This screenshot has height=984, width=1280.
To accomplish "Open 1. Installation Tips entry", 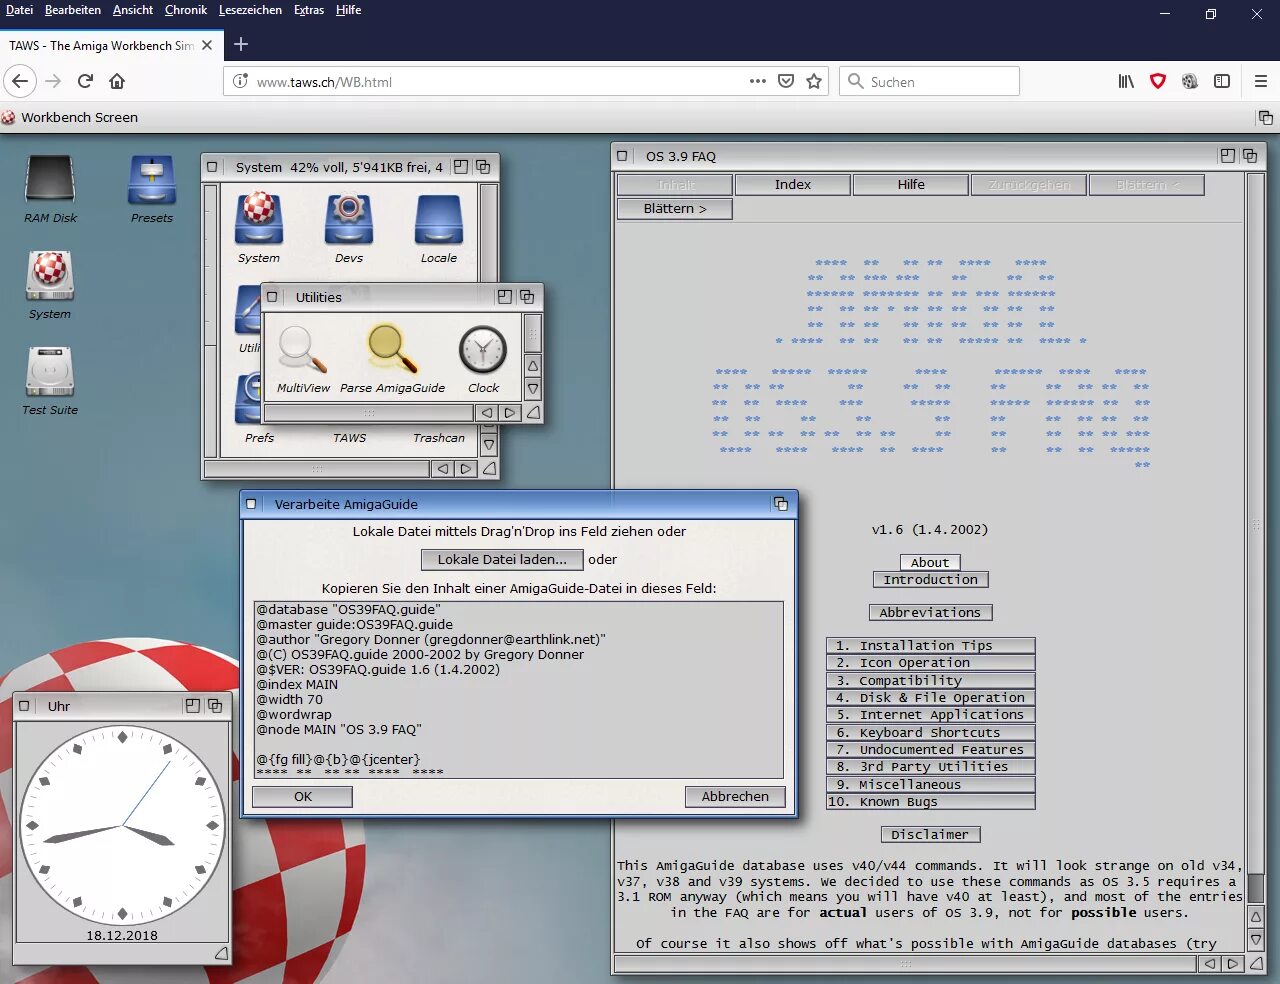I will pos(931,646).
